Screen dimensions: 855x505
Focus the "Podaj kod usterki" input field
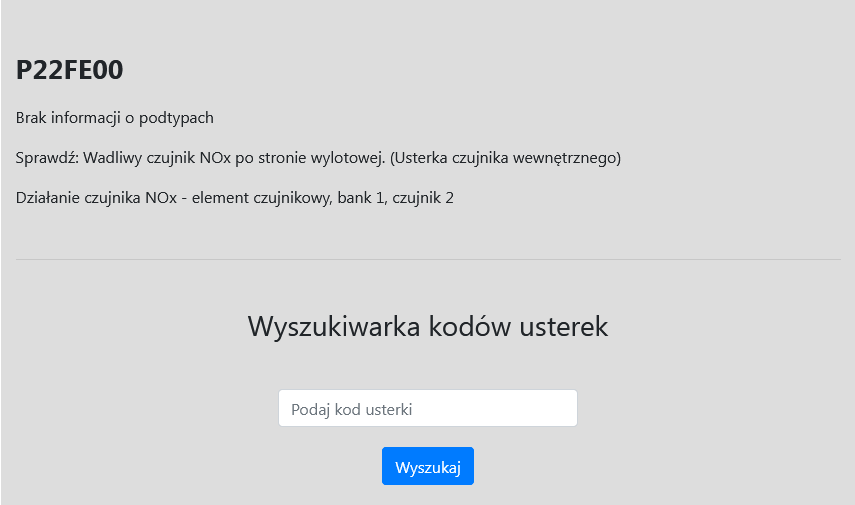coord(428,408)
